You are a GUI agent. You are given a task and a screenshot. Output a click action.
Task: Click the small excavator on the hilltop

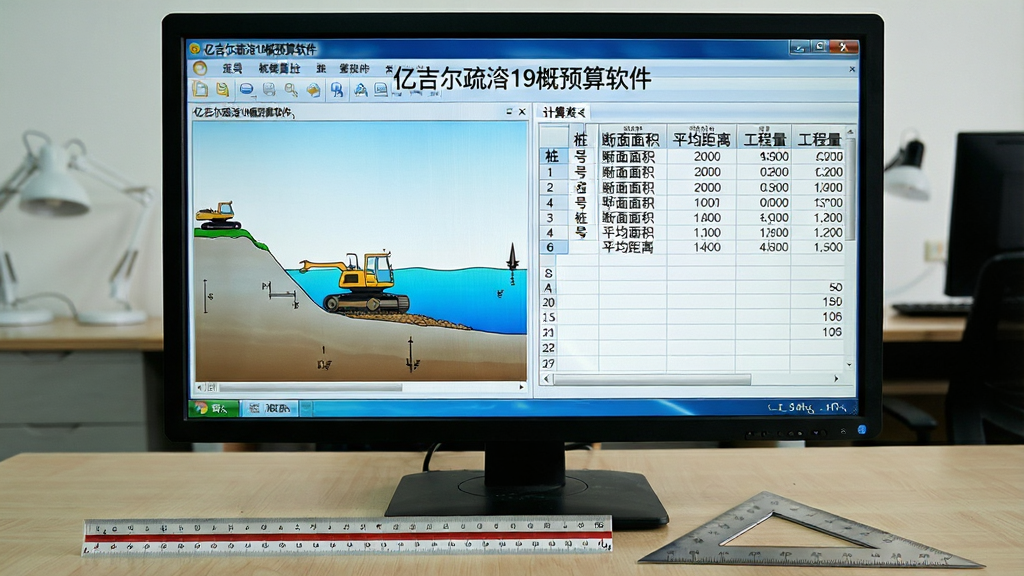(218, 216)
